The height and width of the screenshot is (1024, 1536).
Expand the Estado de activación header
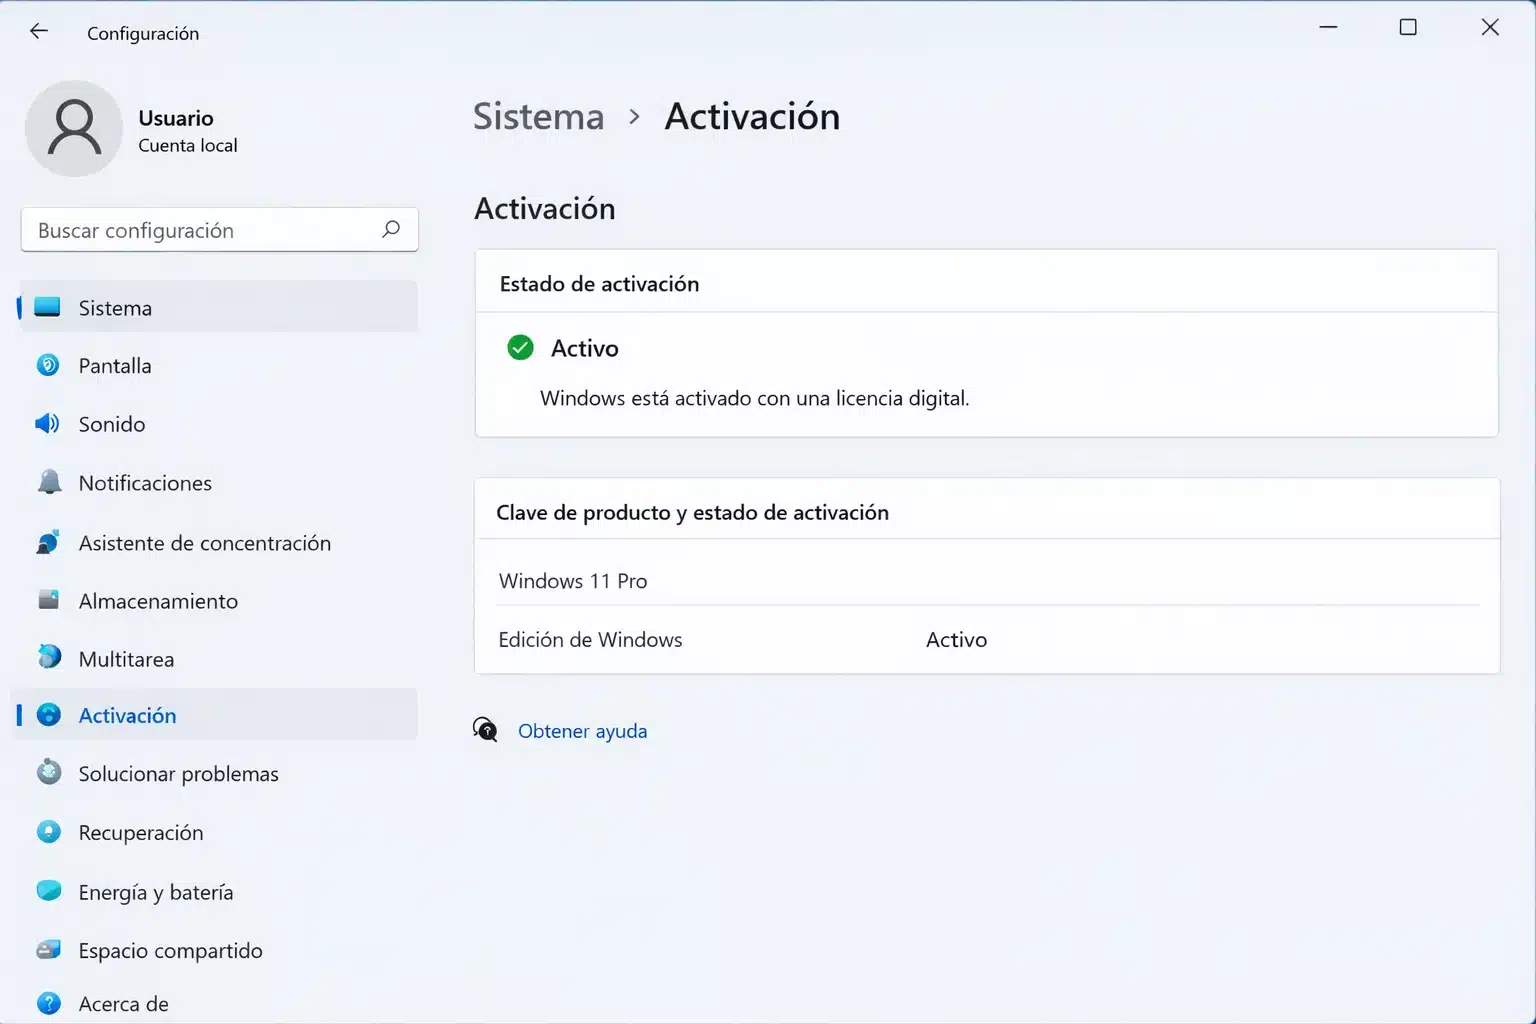pyautogui.click(x=986, y=283)
